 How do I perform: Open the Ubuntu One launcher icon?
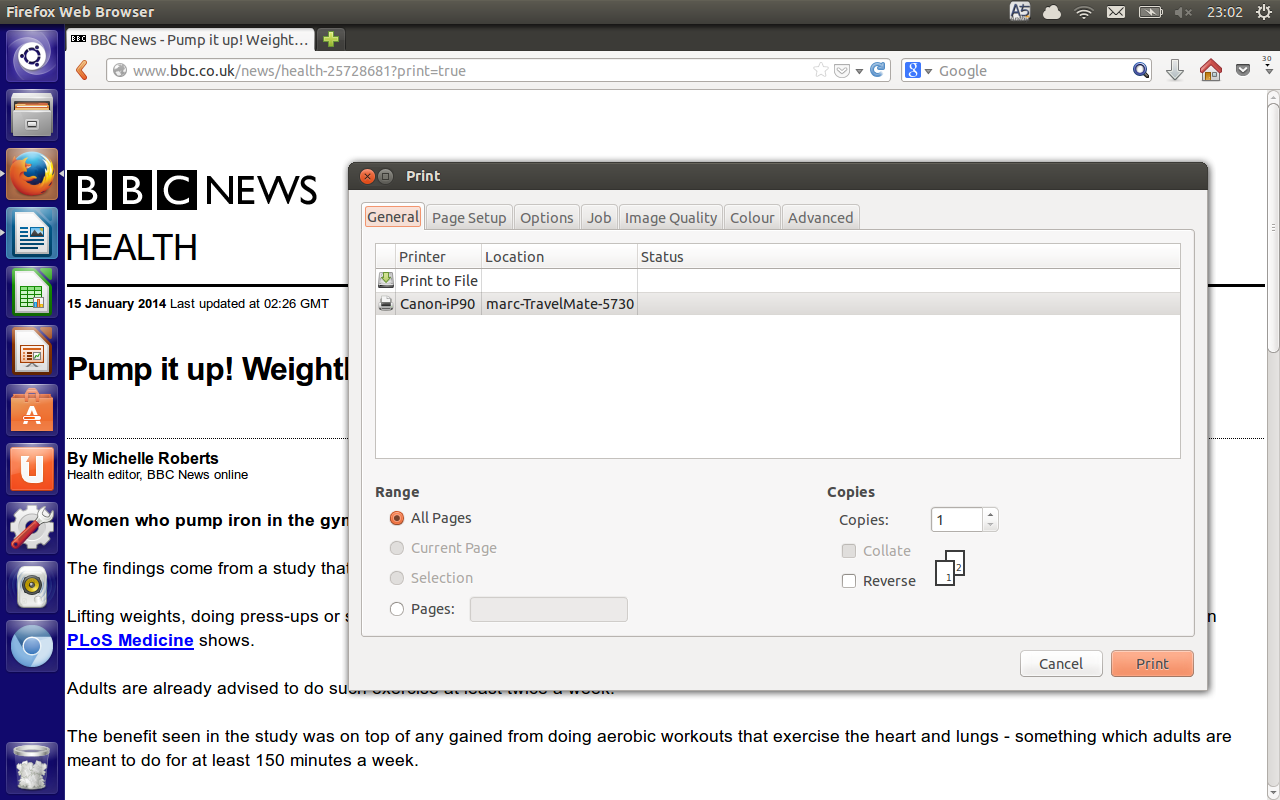(32, 469)
